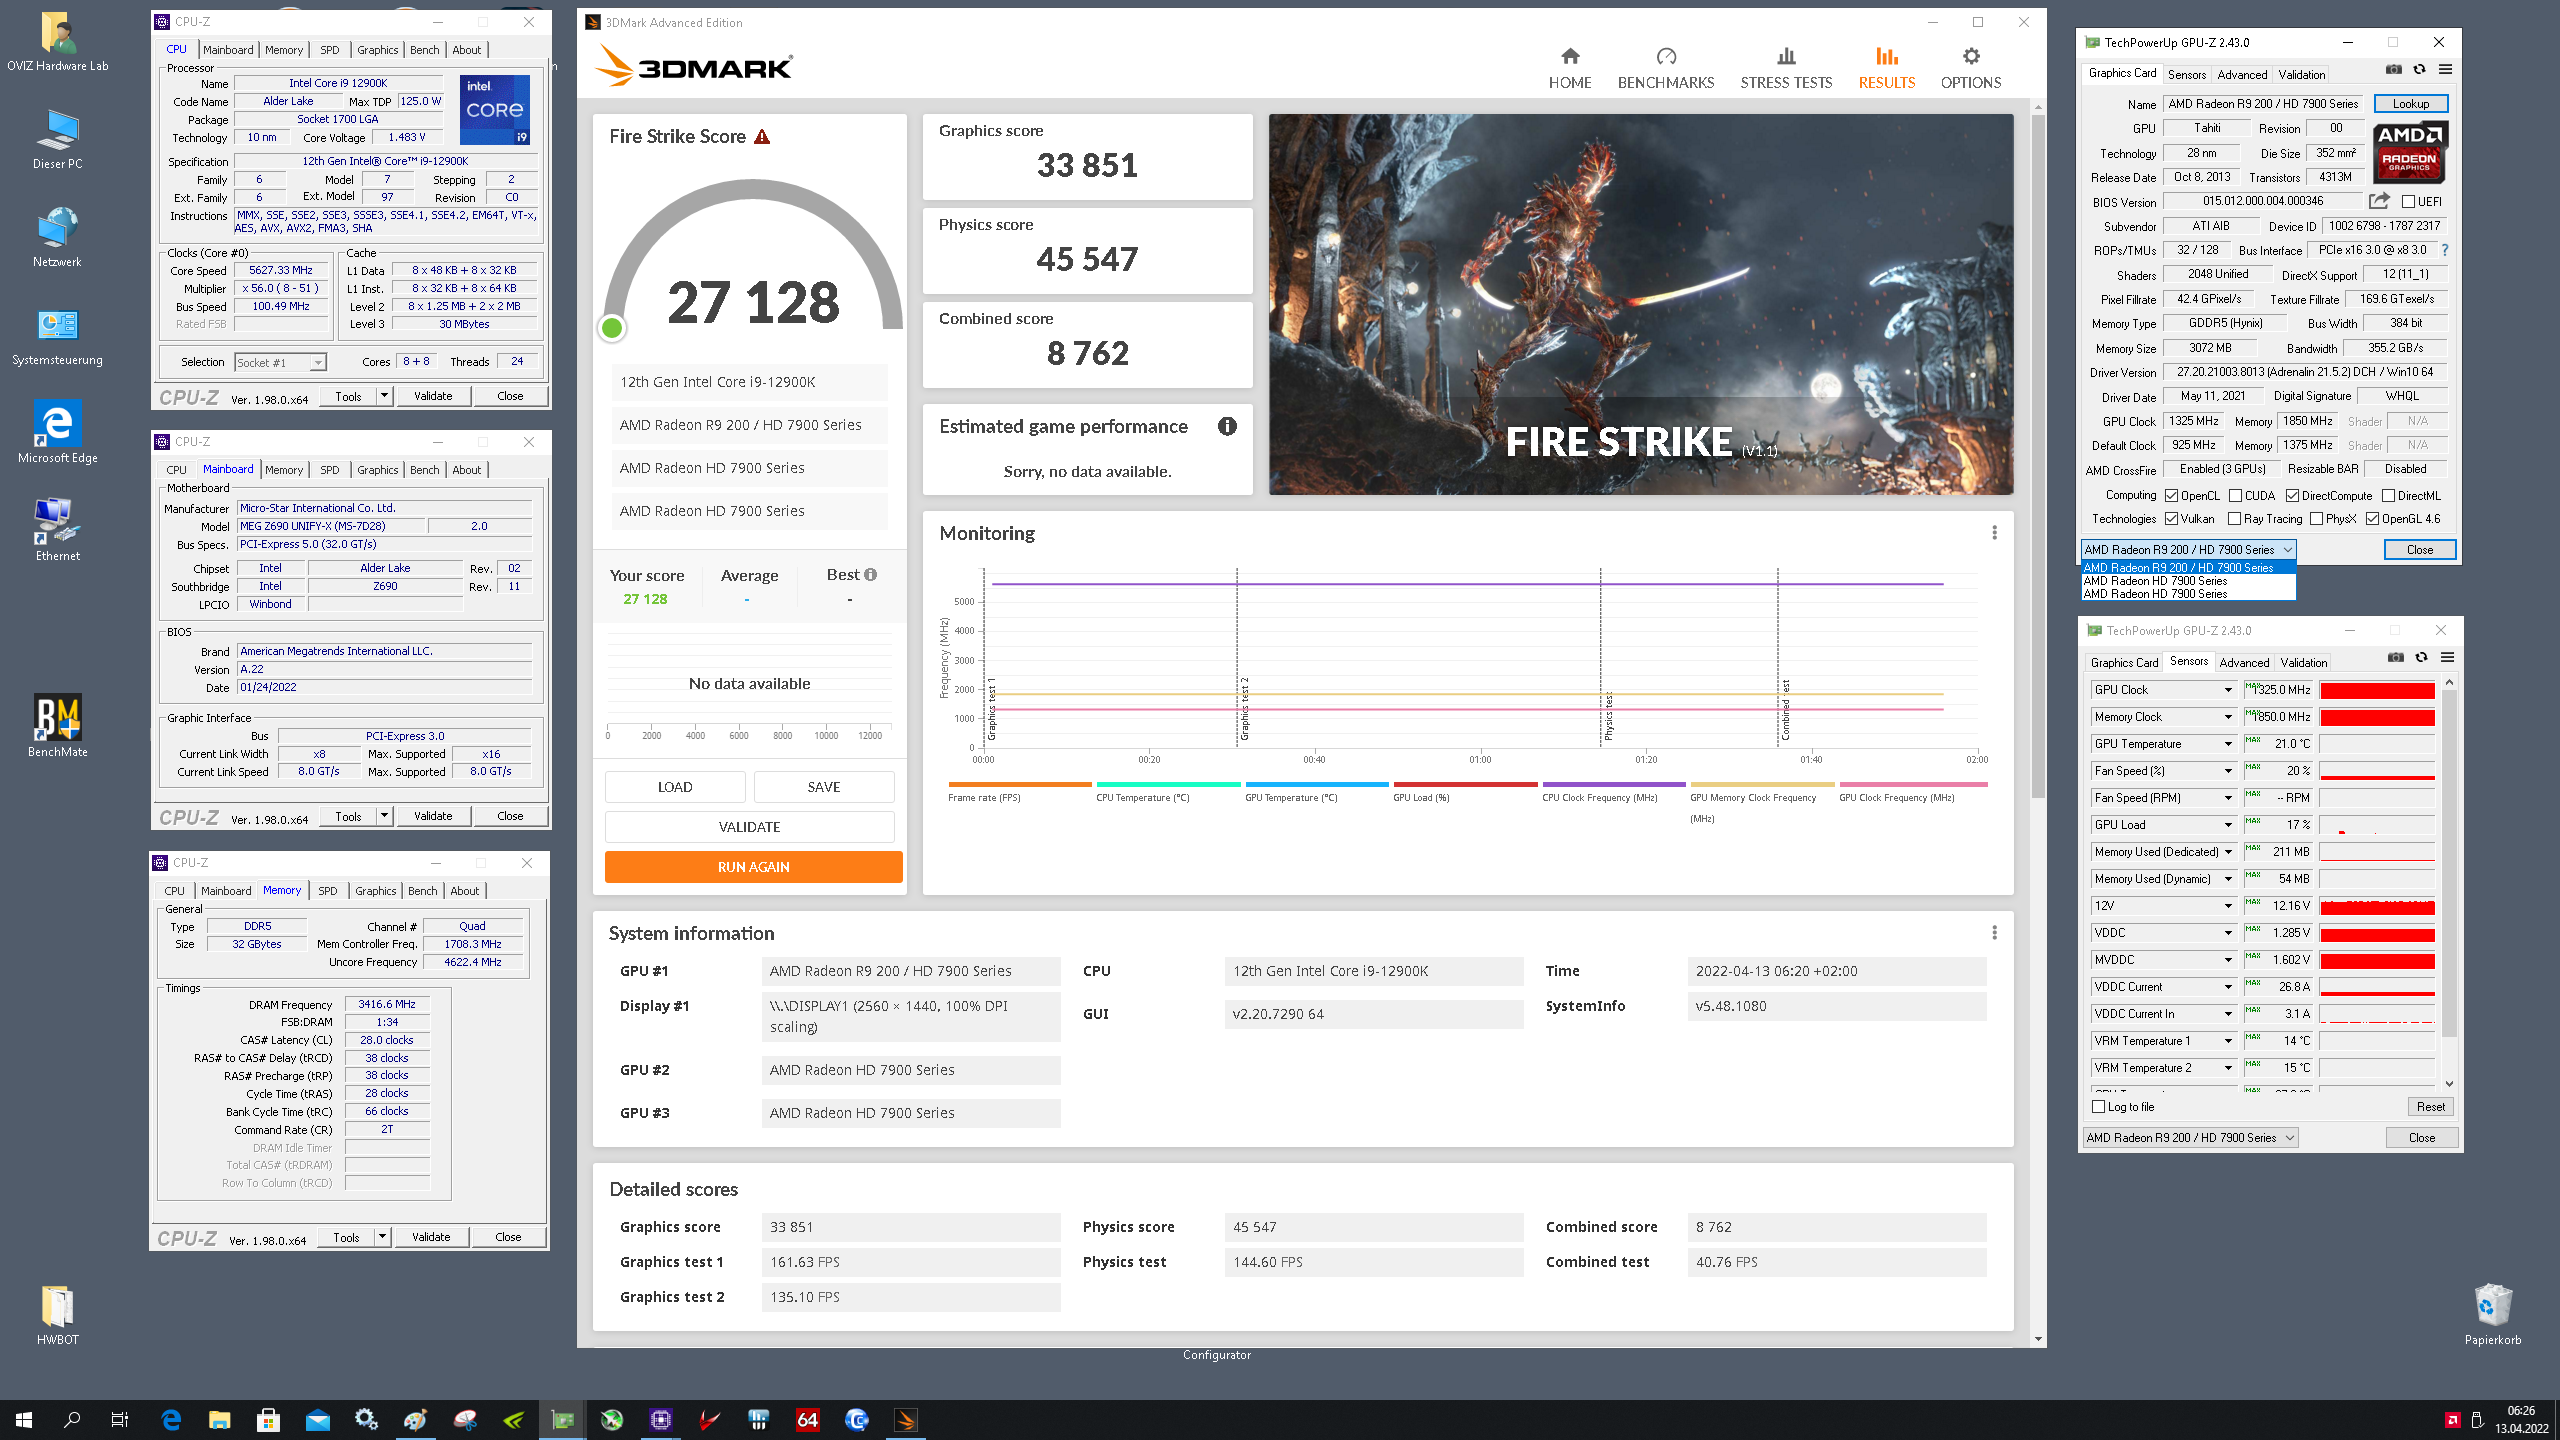Switch to SPD tab in top CPU-Z window
Image resolution: width=2560 pixels, height=1440 pixels.
click(330, 50)
